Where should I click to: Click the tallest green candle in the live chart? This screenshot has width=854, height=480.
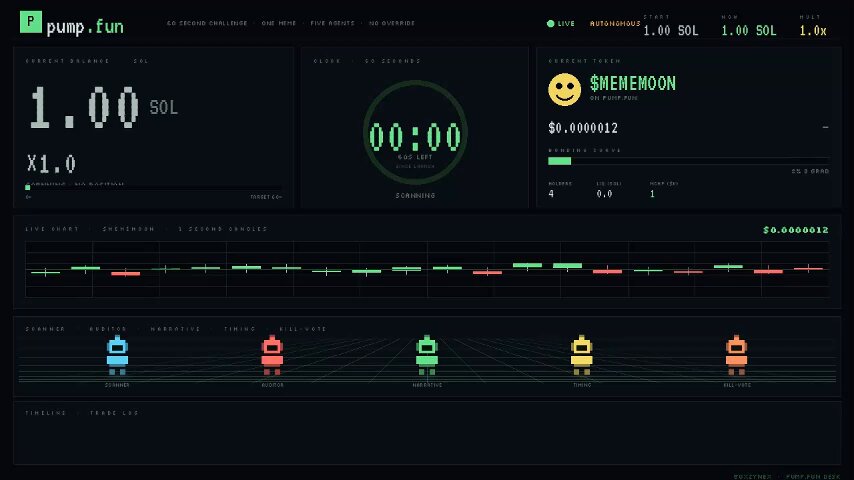(x=568, y=266)
